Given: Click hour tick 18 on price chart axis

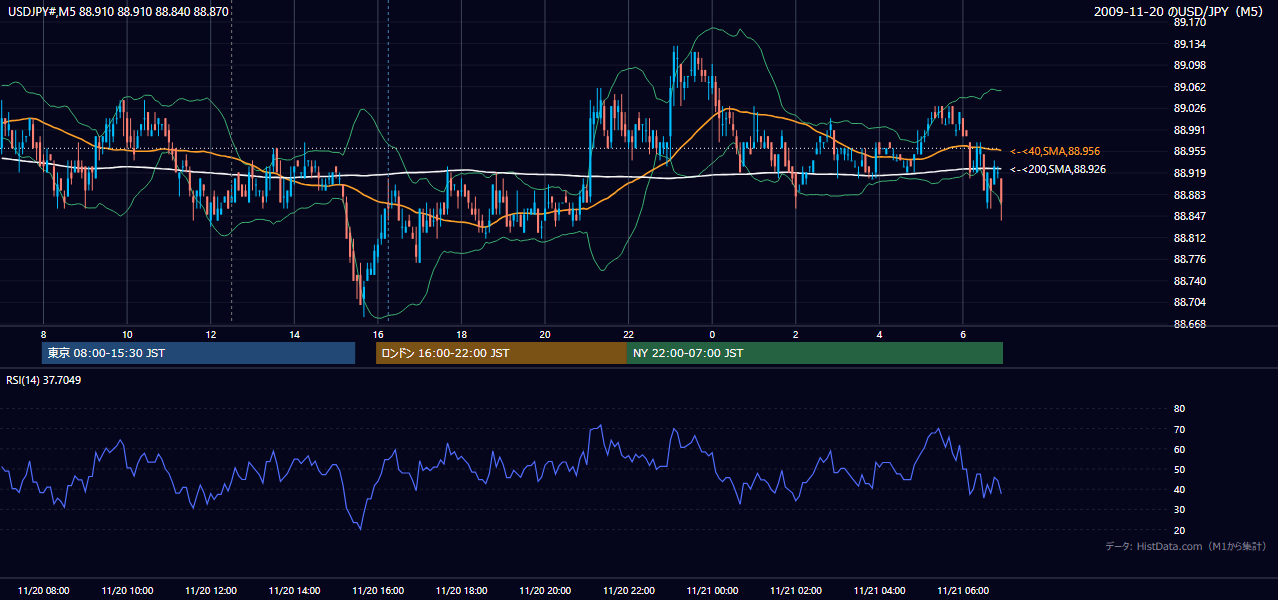Looking at the screenshot, I should 461,334.
